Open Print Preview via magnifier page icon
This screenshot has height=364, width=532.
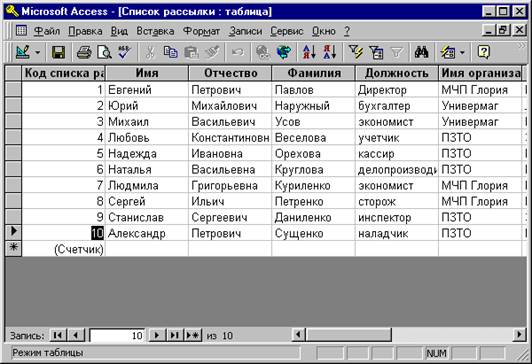click(104, 52)
